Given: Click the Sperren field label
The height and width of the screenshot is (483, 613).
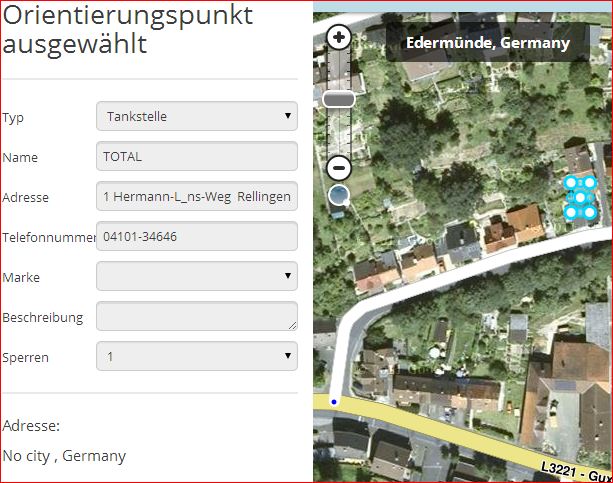Looking at the screenshot, I should tap(25, 357).
